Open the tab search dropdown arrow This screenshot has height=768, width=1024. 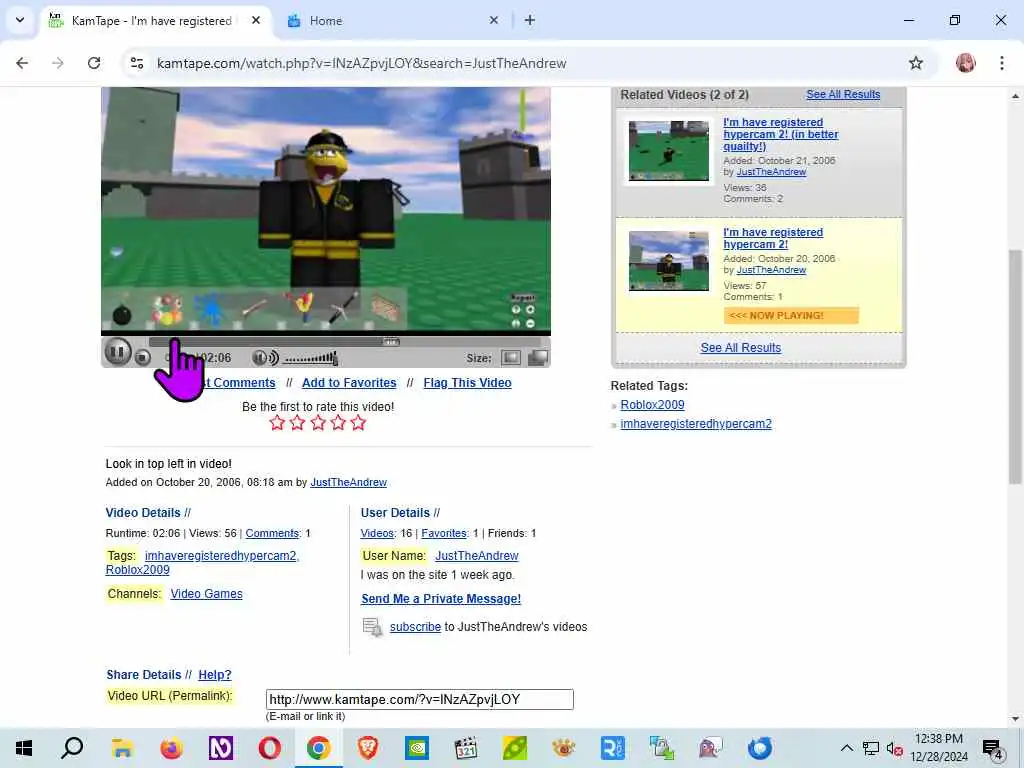pos(20,20)
